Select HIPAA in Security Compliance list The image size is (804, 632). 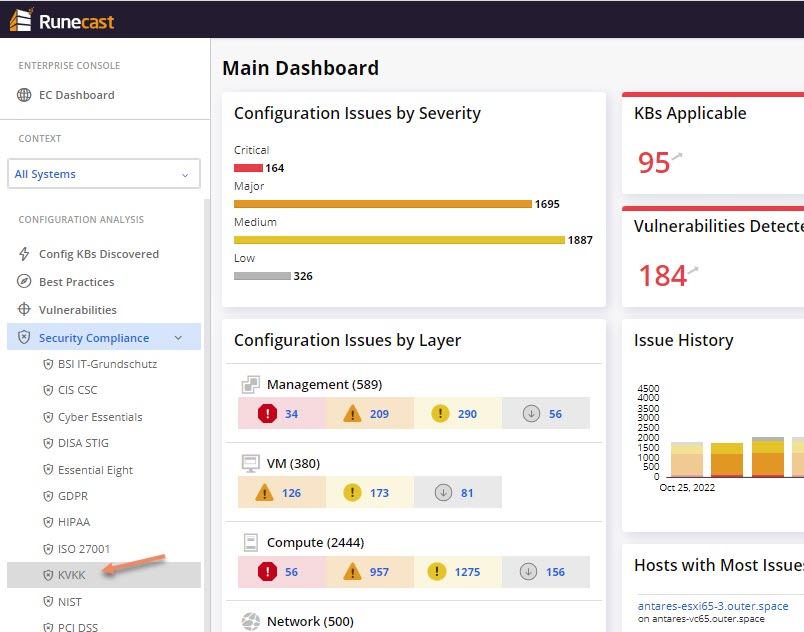(x=74, y=522)
